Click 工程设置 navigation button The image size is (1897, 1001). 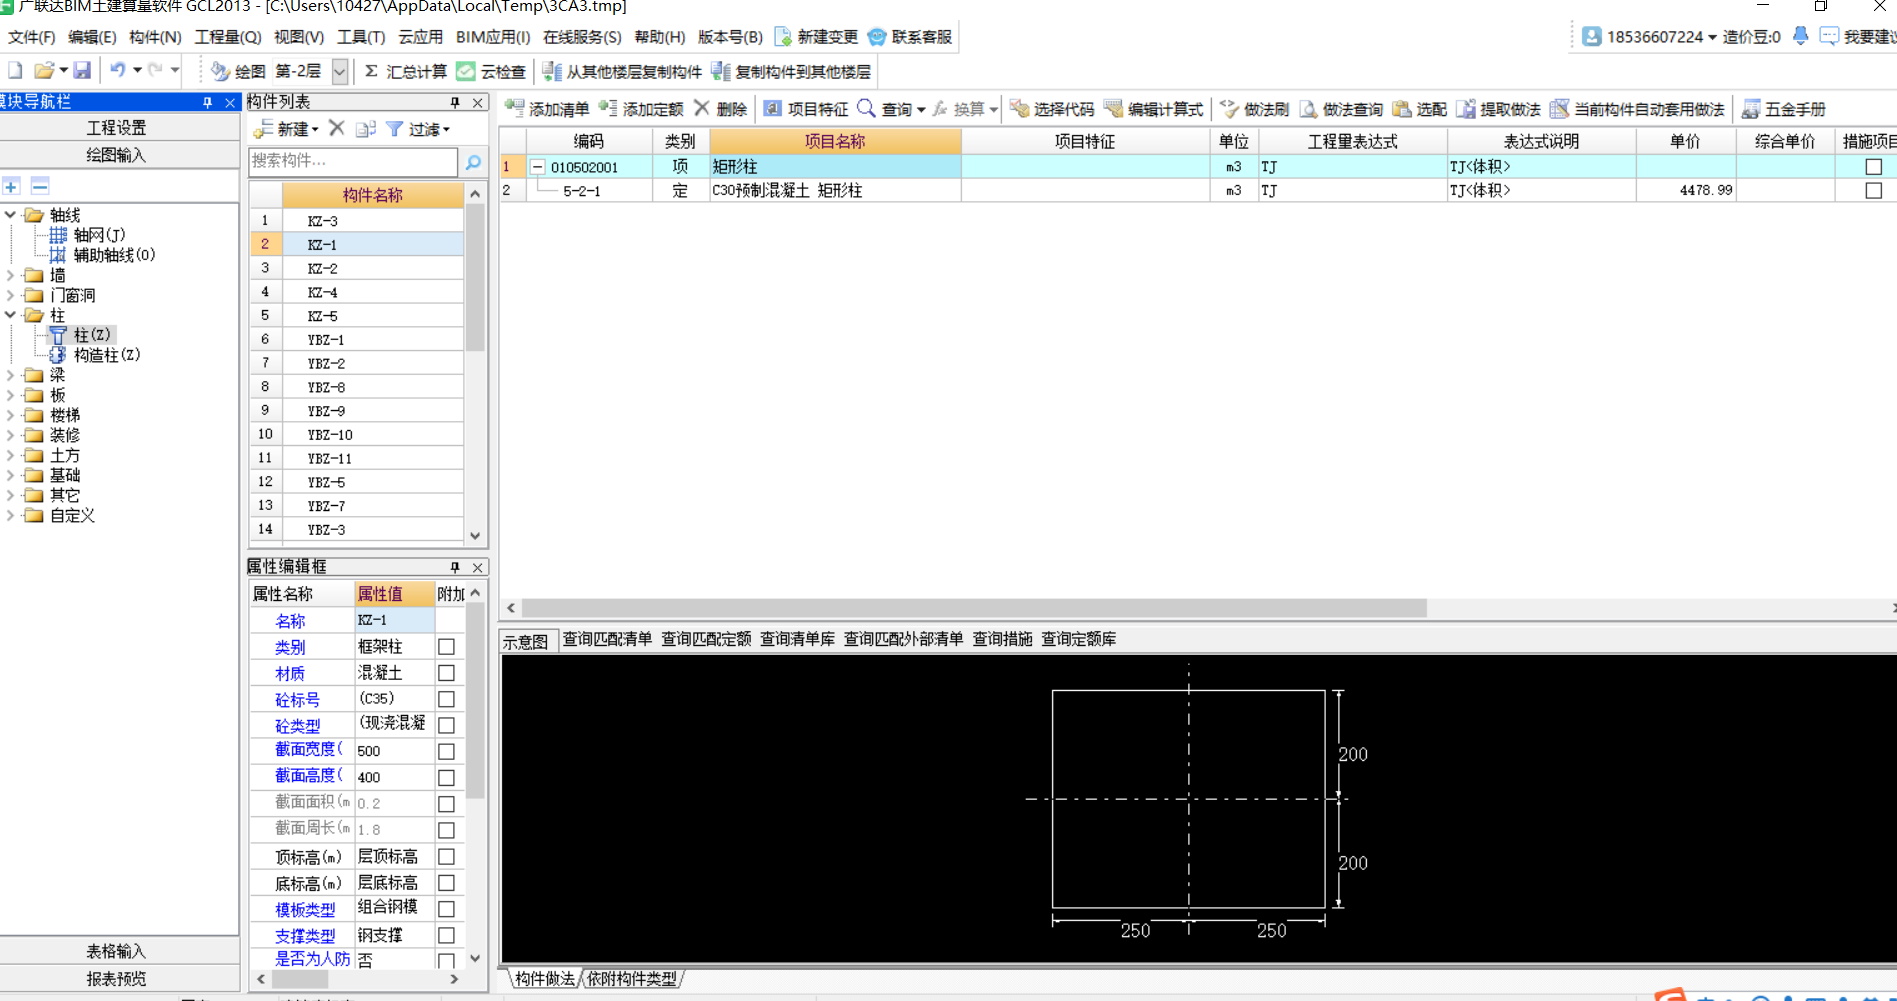[117, 128]
